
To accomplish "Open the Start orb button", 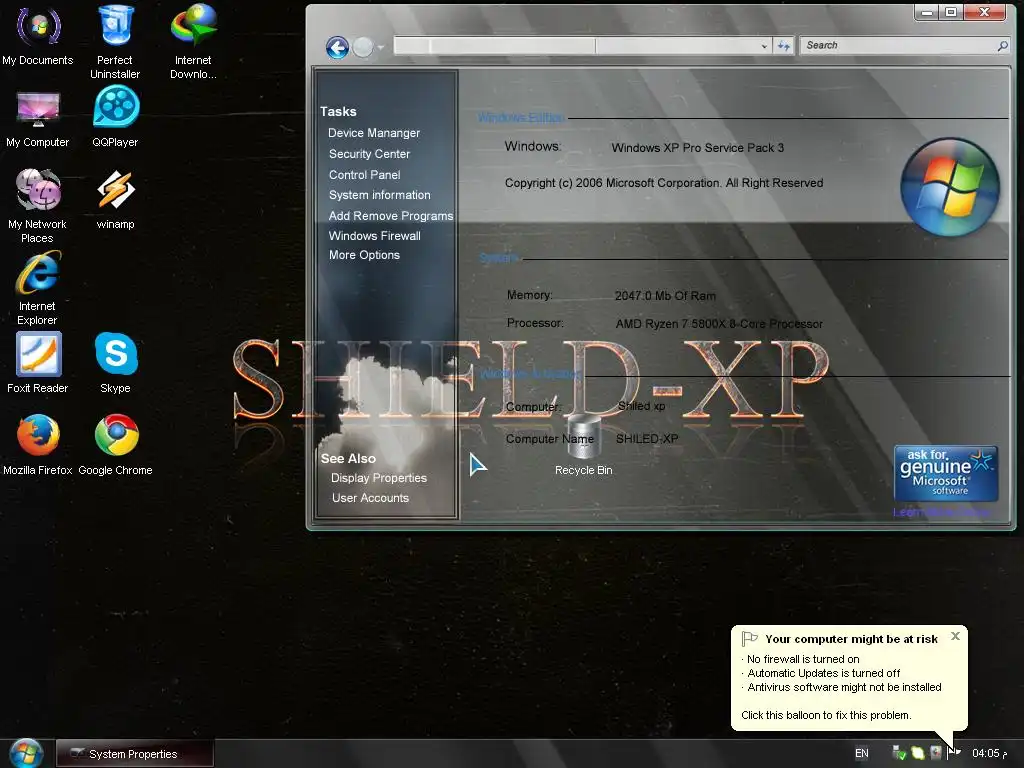I will [x=26, y=754].
